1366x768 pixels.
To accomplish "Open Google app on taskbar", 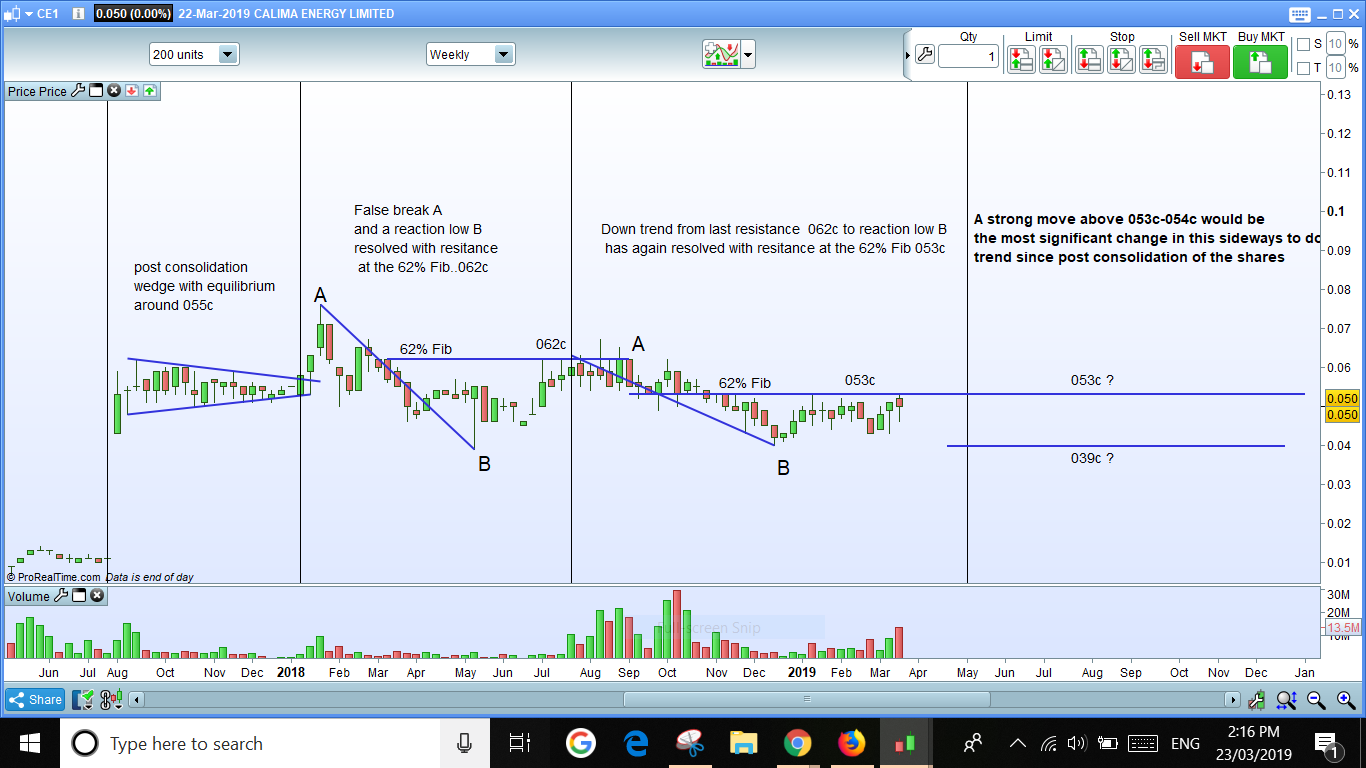I will click(580, 743).
